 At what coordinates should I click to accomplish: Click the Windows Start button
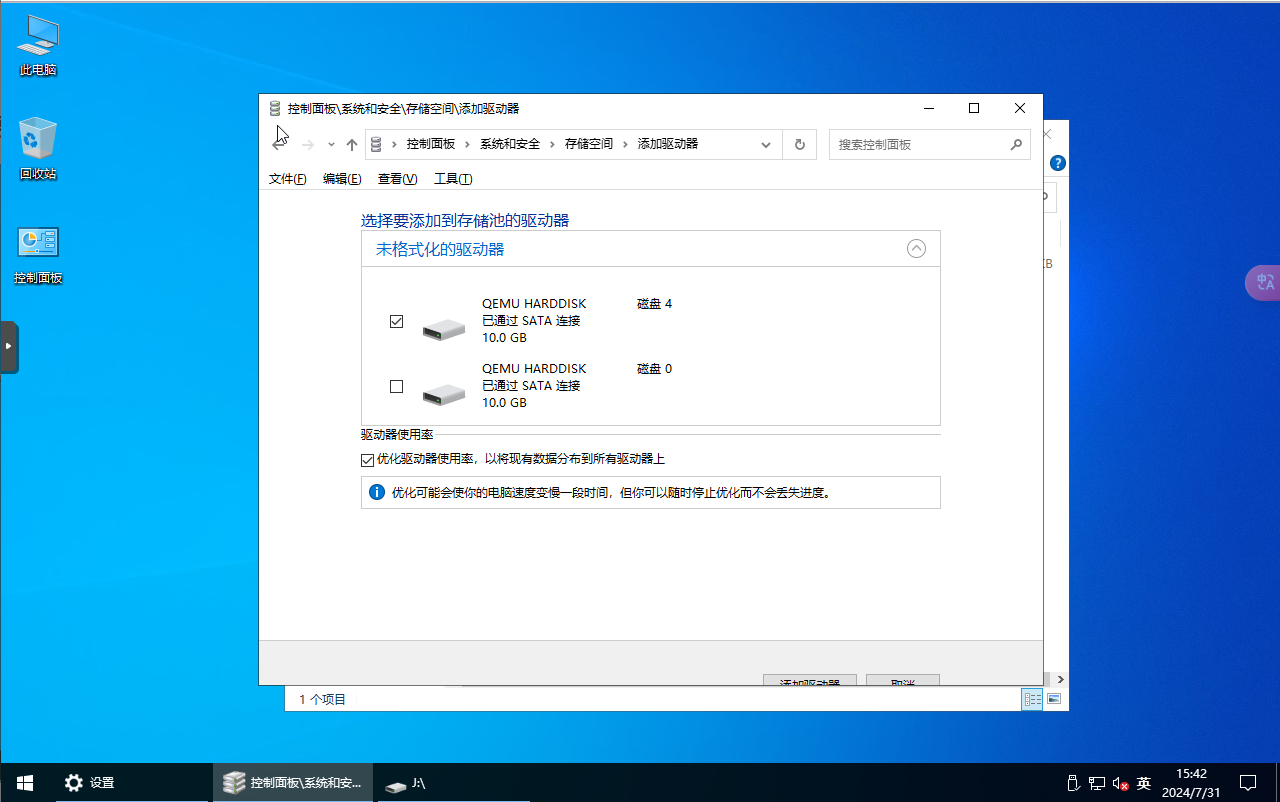pos(25,782)
